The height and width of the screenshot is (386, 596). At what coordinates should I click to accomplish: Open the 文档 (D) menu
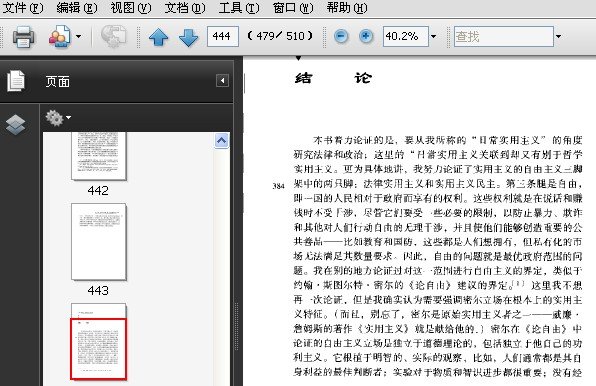[x=185, y=8]
